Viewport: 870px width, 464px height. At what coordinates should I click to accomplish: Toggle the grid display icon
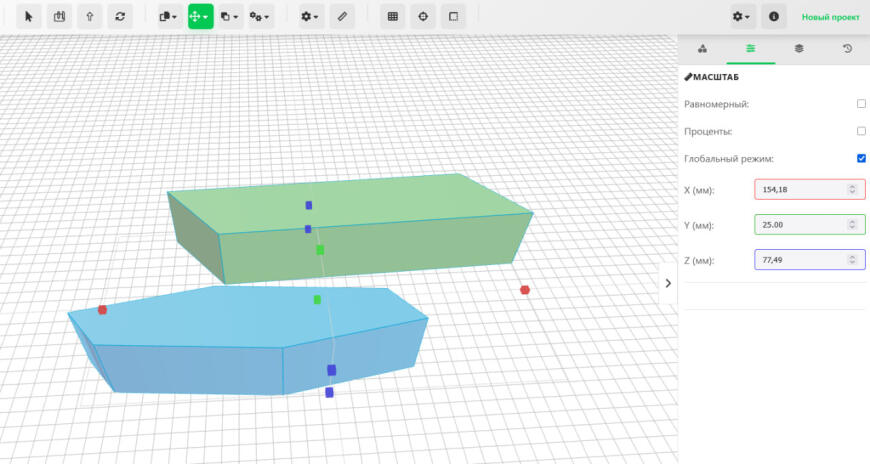[x=393, y=17]
